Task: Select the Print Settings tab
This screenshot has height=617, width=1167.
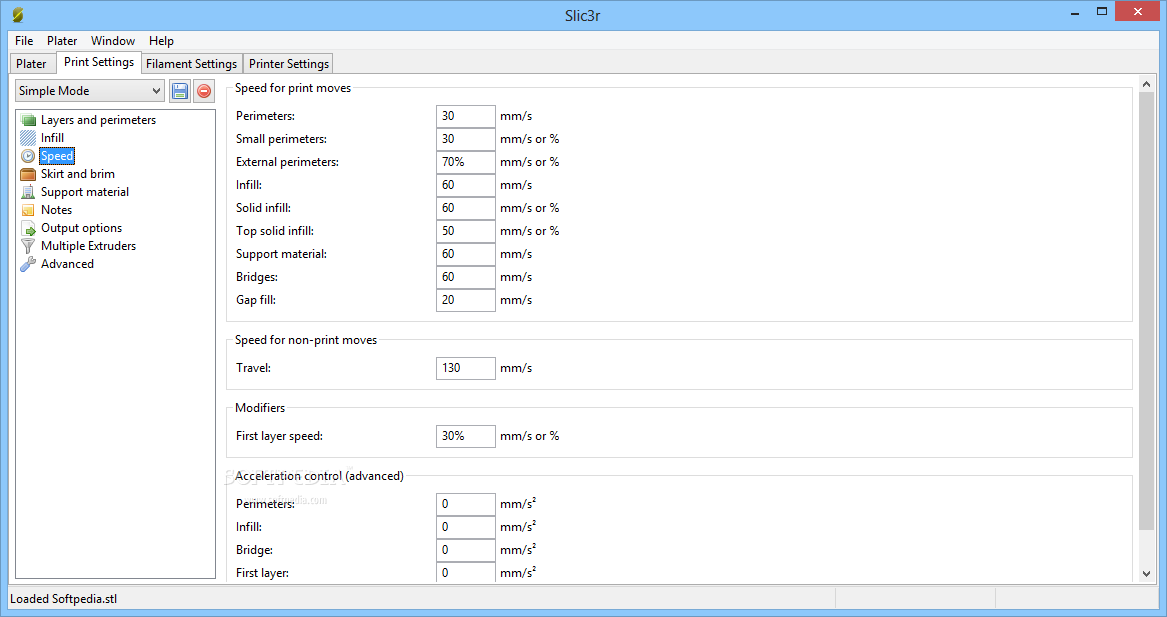Action: [x=99, y=63]
